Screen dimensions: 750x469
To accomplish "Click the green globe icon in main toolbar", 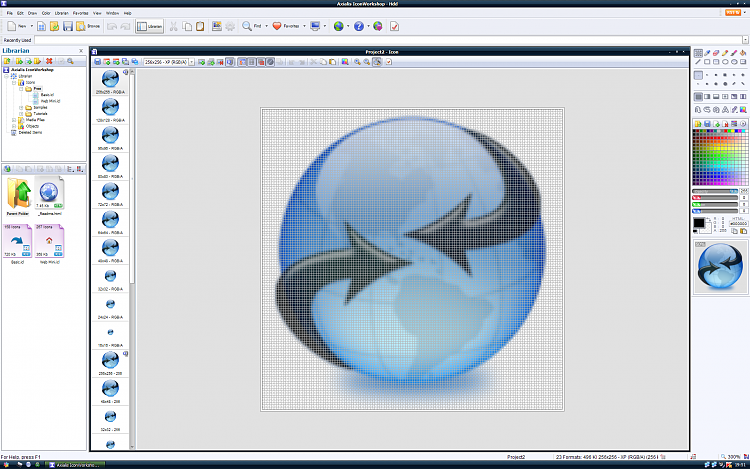I will pyautogui.click(x=339, y=26).
